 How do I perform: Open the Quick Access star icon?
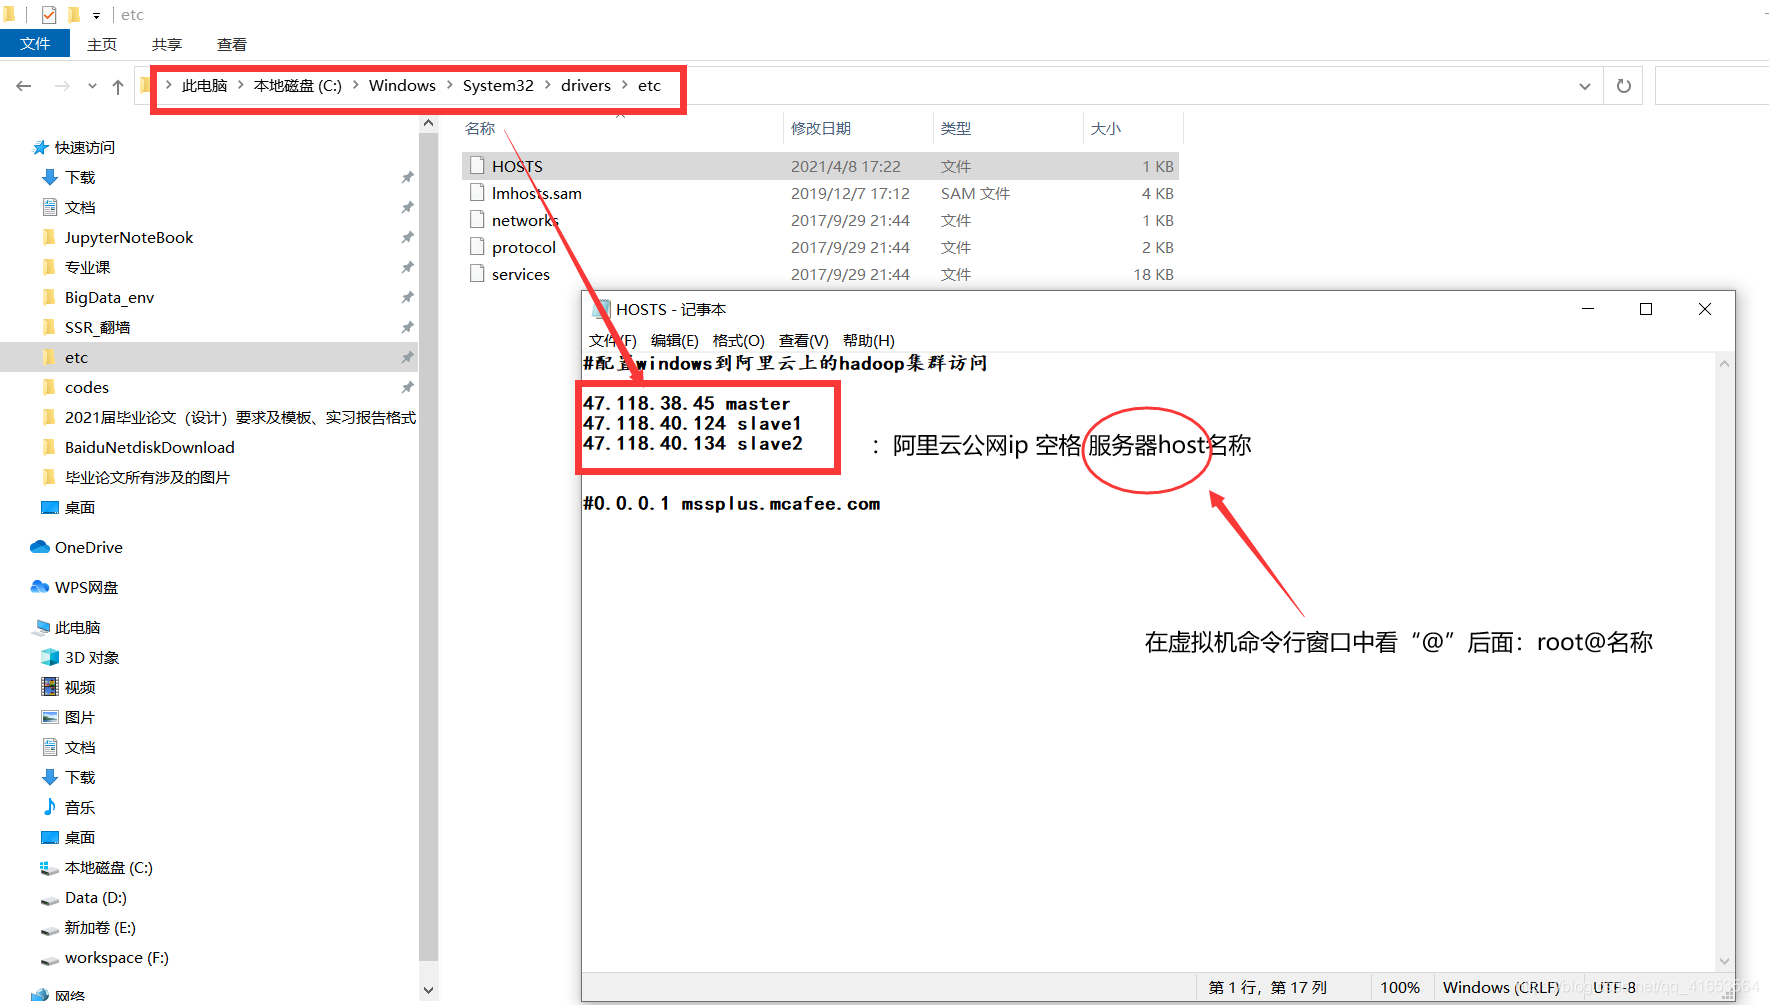[x=40, y=147]
